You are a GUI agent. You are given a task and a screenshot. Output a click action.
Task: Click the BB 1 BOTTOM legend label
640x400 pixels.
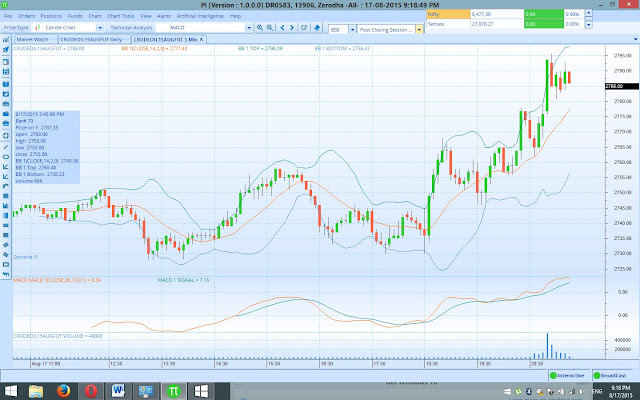(x=342, y=48)
